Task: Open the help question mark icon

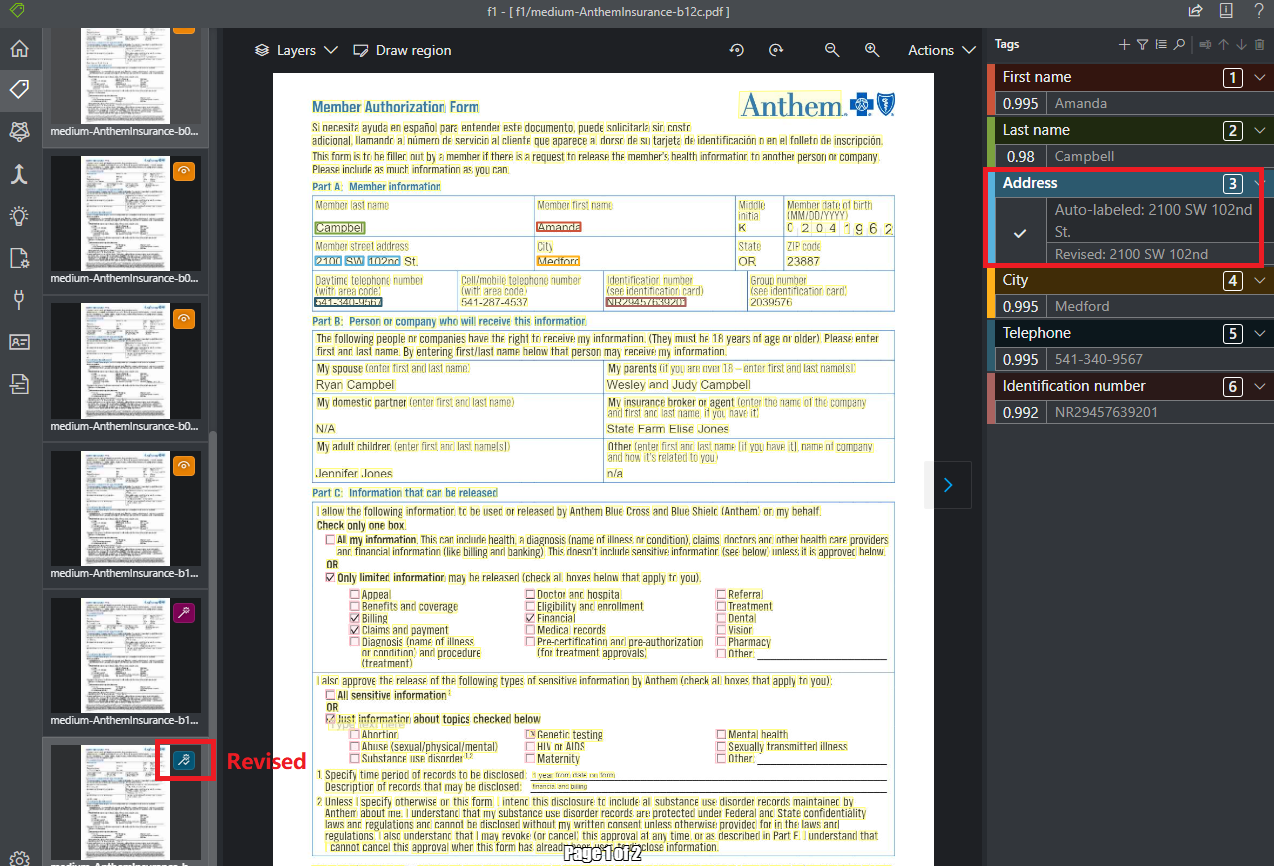Action: pos(1259,11)
